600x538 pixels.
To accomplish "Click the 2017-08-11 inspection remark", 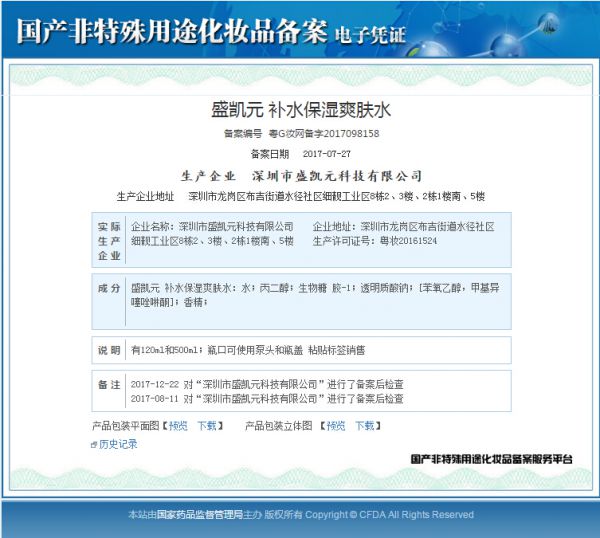I will click(267, 399).
